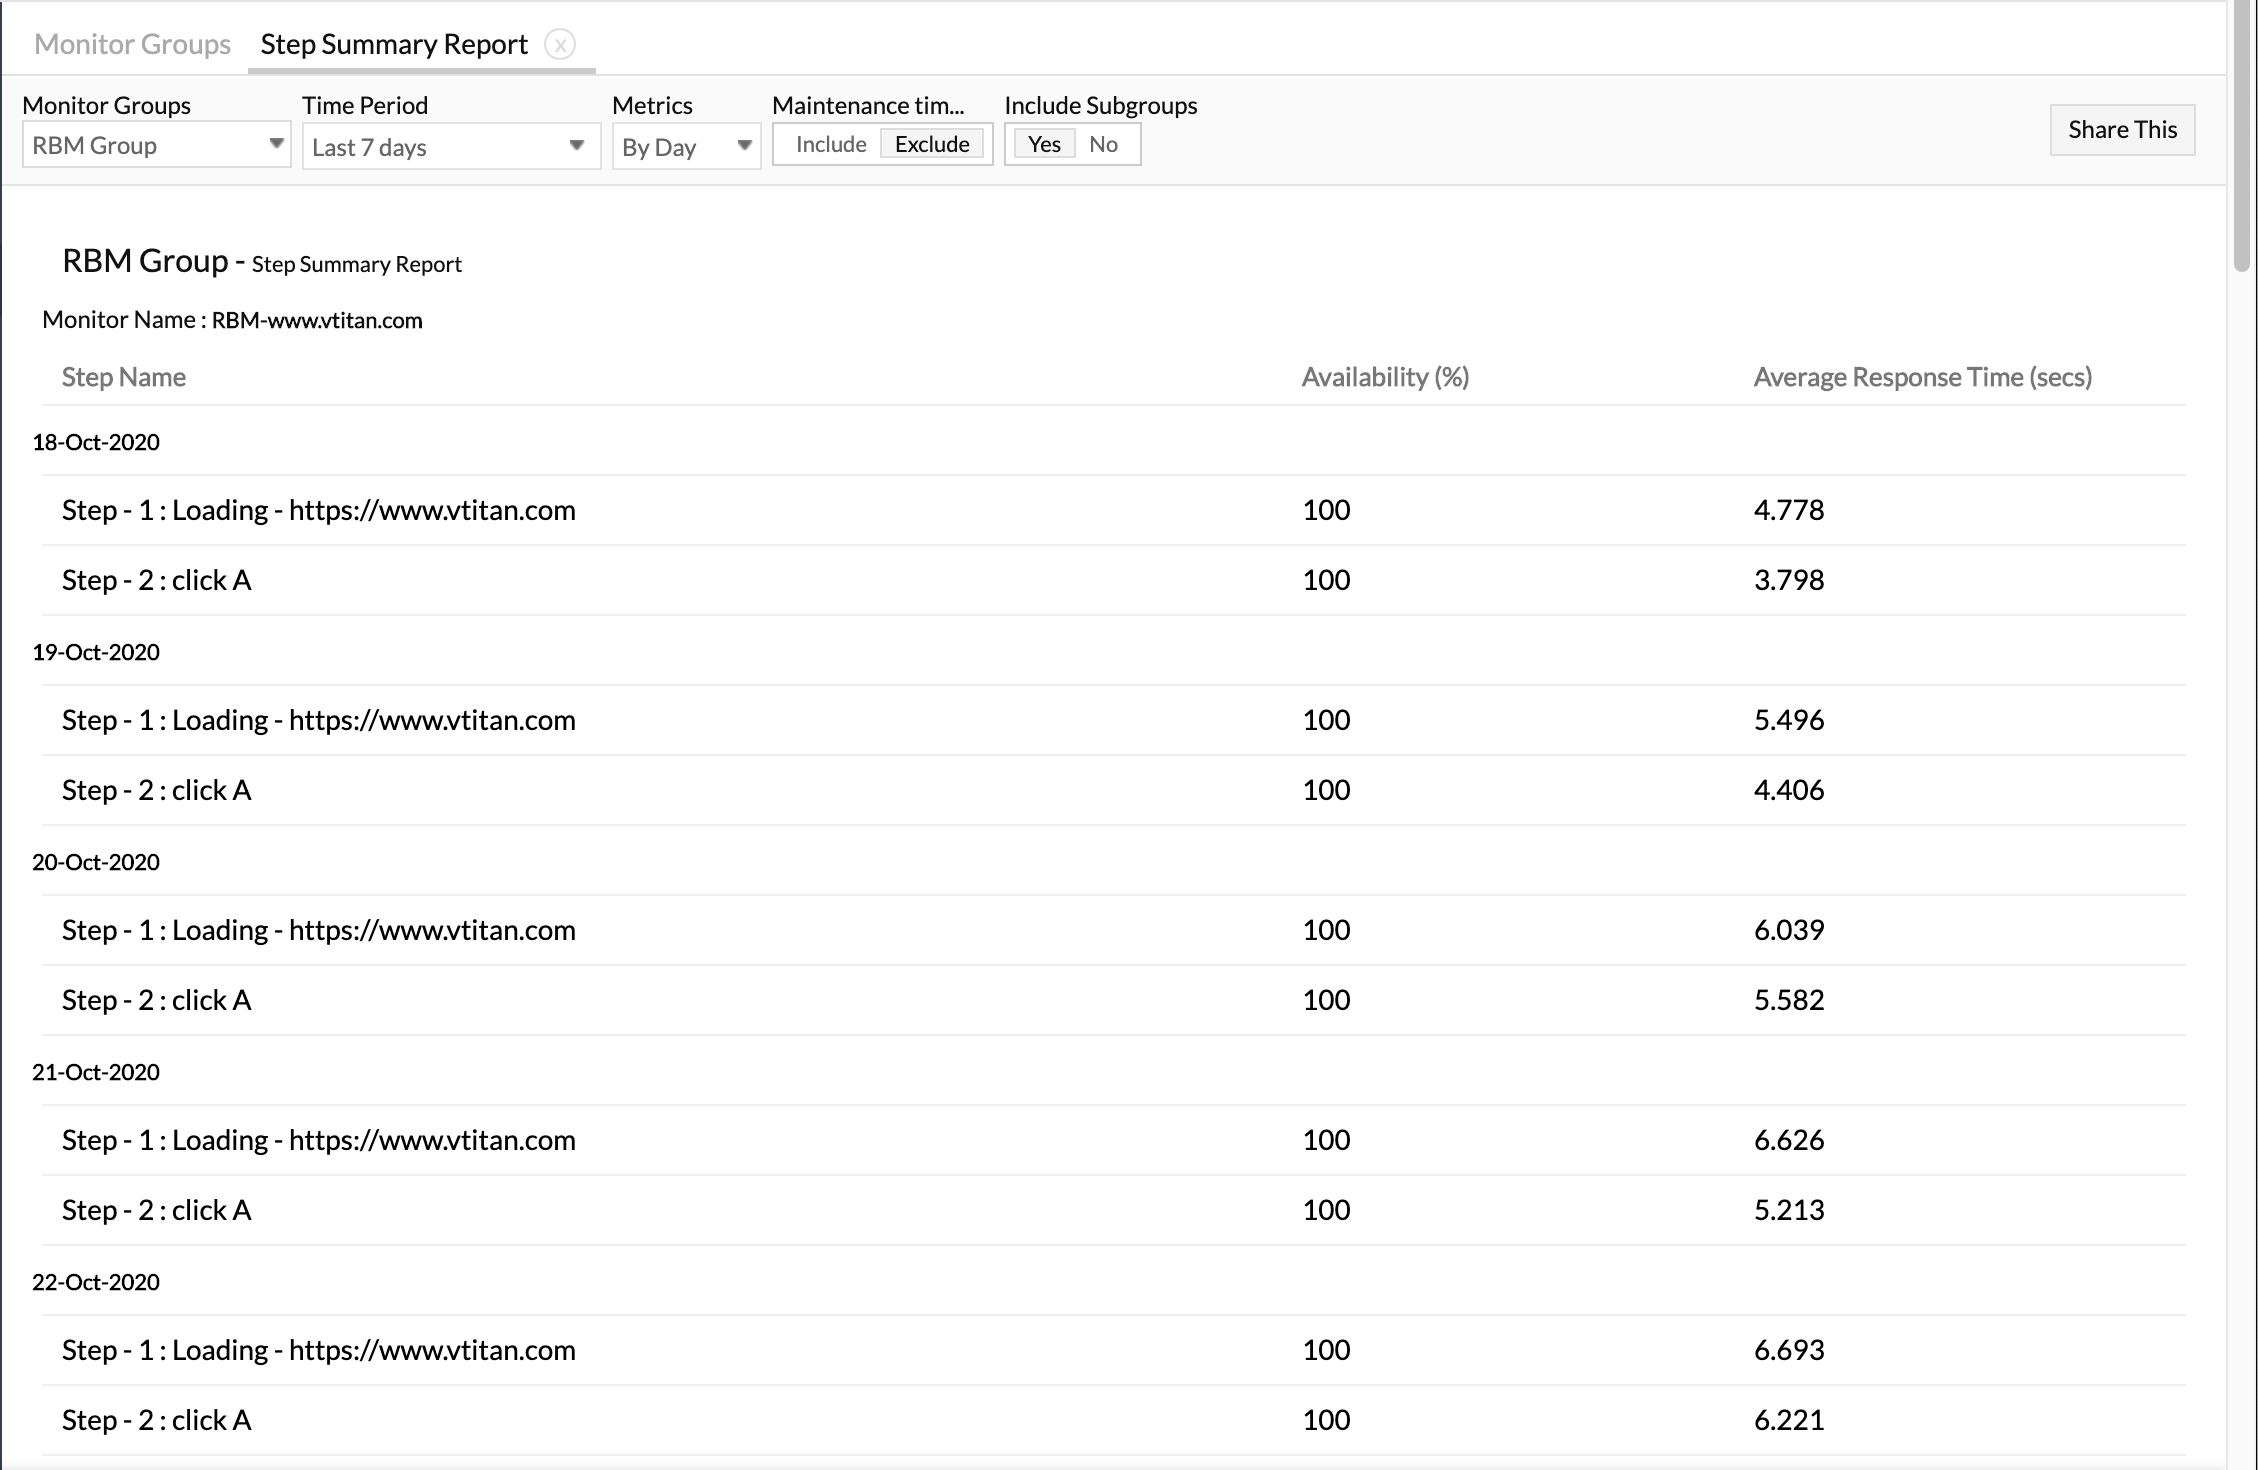Click the RBM-www.vtitan.com monitor name

point(317,321)
